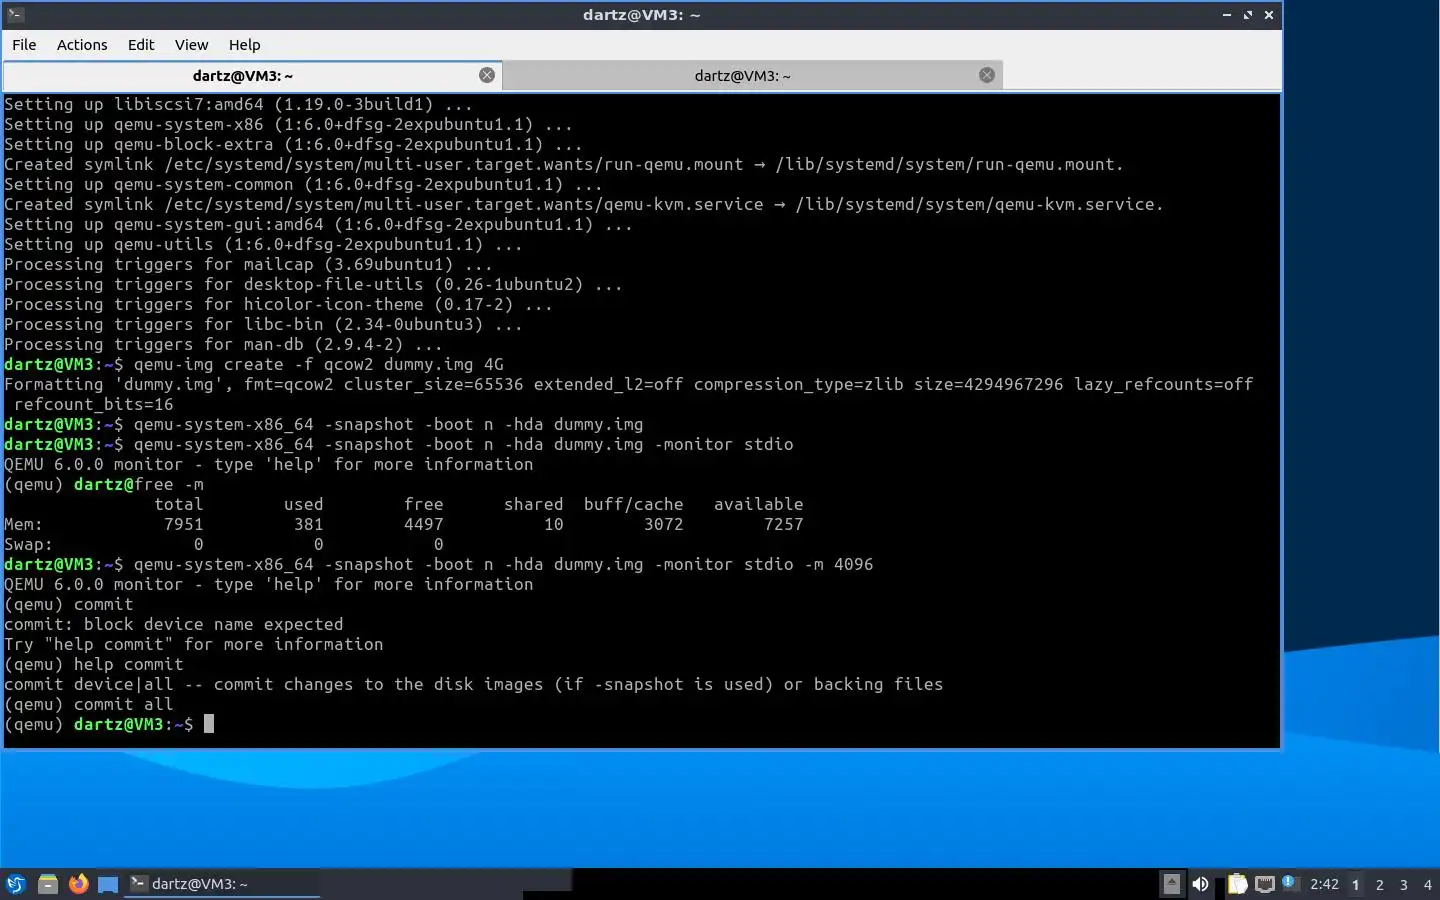The image size is (1440, 900).
Task: Click the 'total' column header
Action: point(179,504)
